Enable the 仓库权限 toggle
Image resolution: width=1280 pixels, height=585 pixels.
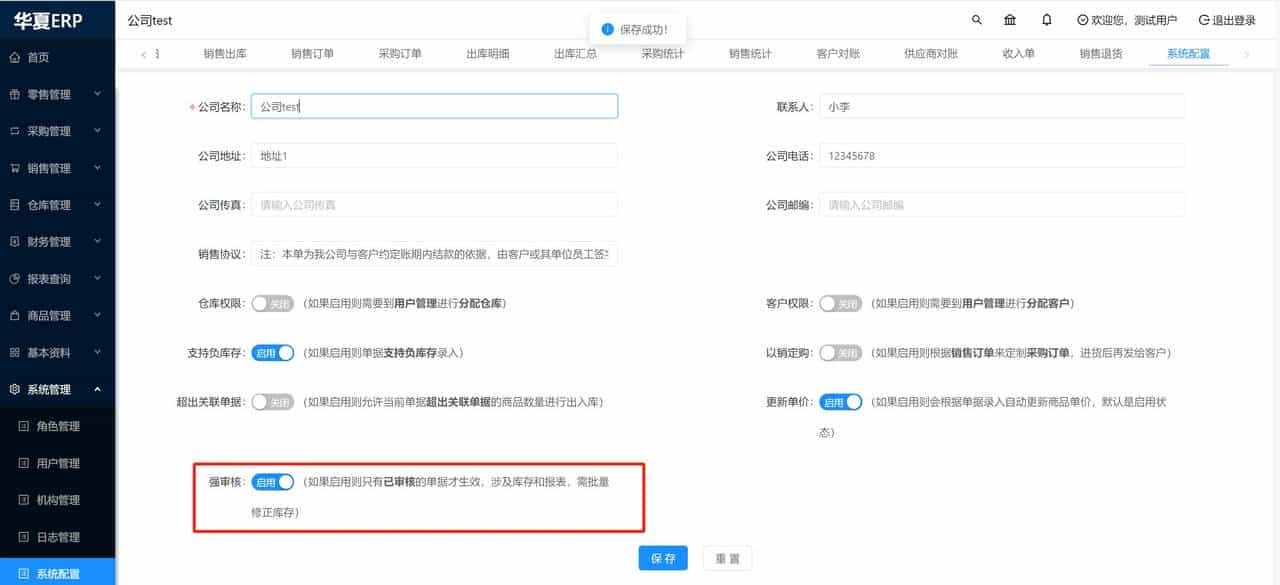point(271,301)
